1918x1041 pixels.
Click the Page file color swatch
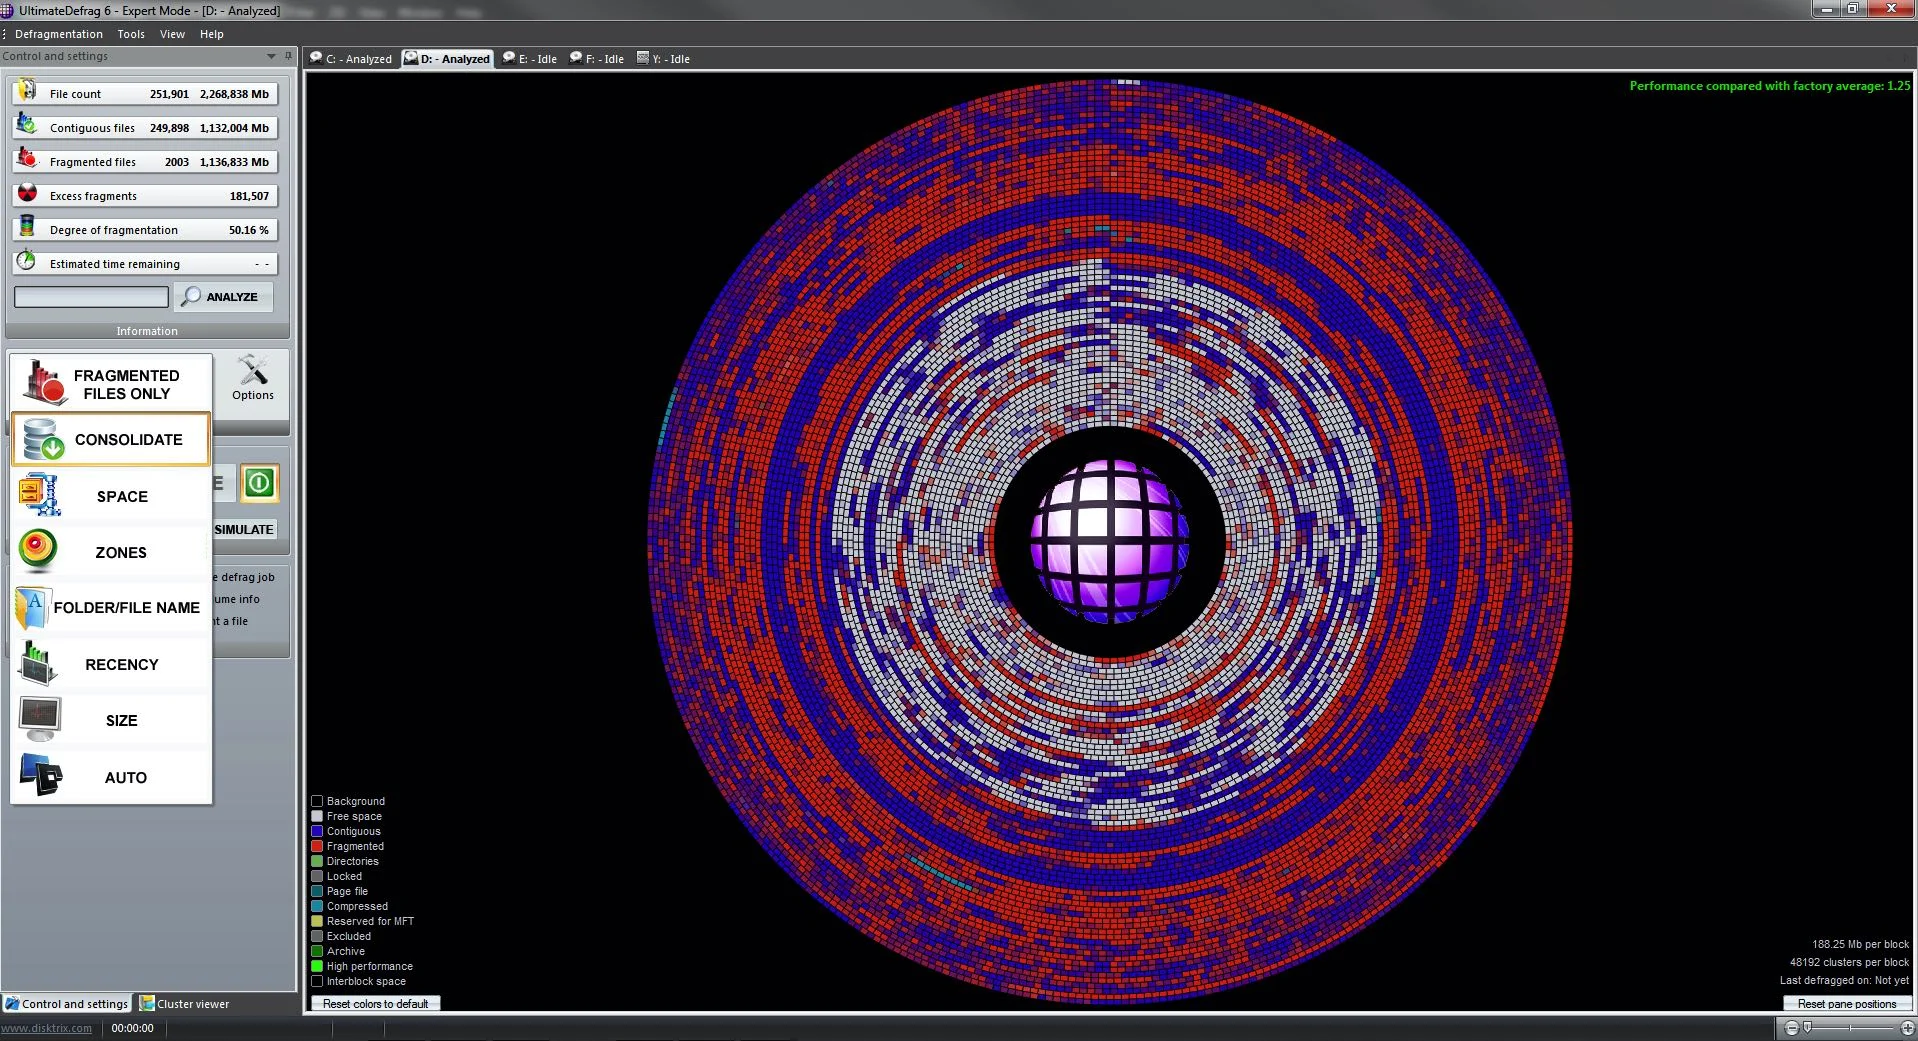click(317, 891)
